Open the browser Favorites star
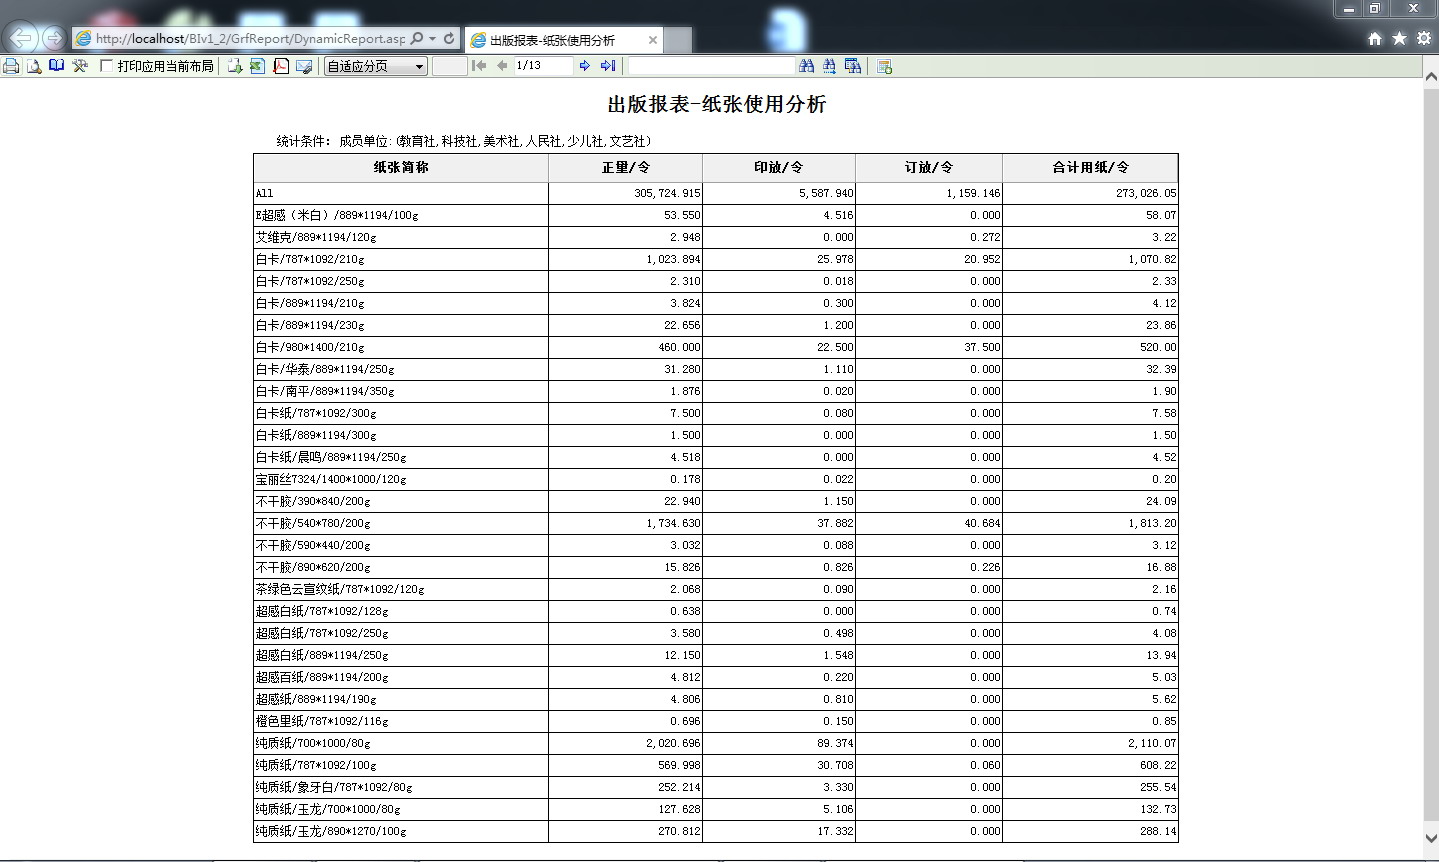 coord(1399,38)
